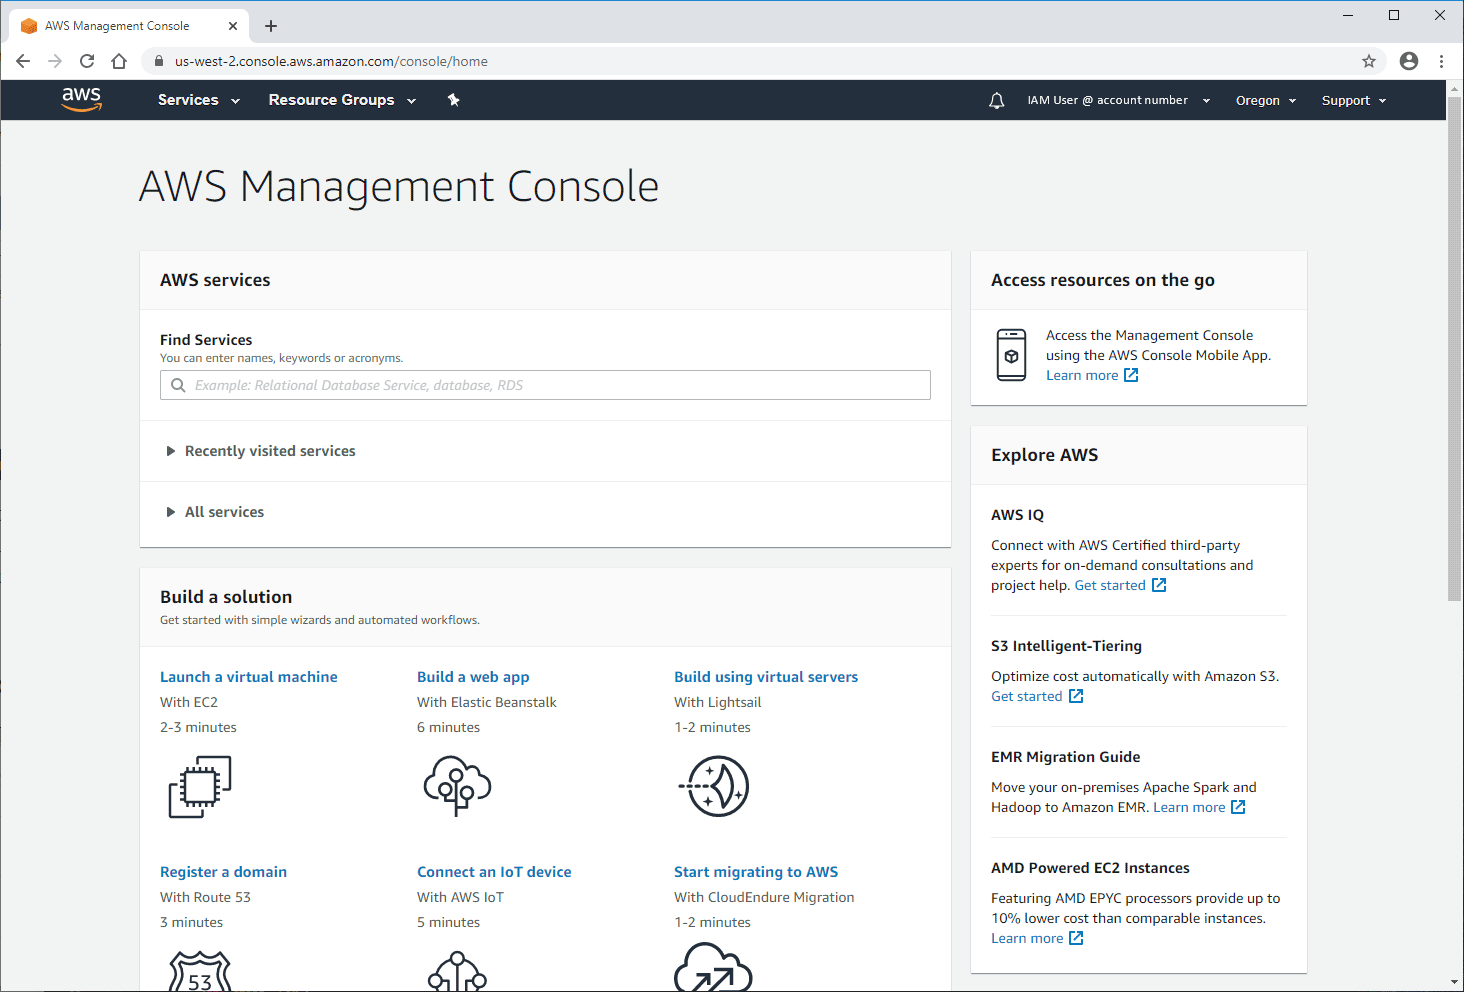Click the Elastic Beanstalk cloud tree icon
1464x992 pixels.
pos(457,786)
